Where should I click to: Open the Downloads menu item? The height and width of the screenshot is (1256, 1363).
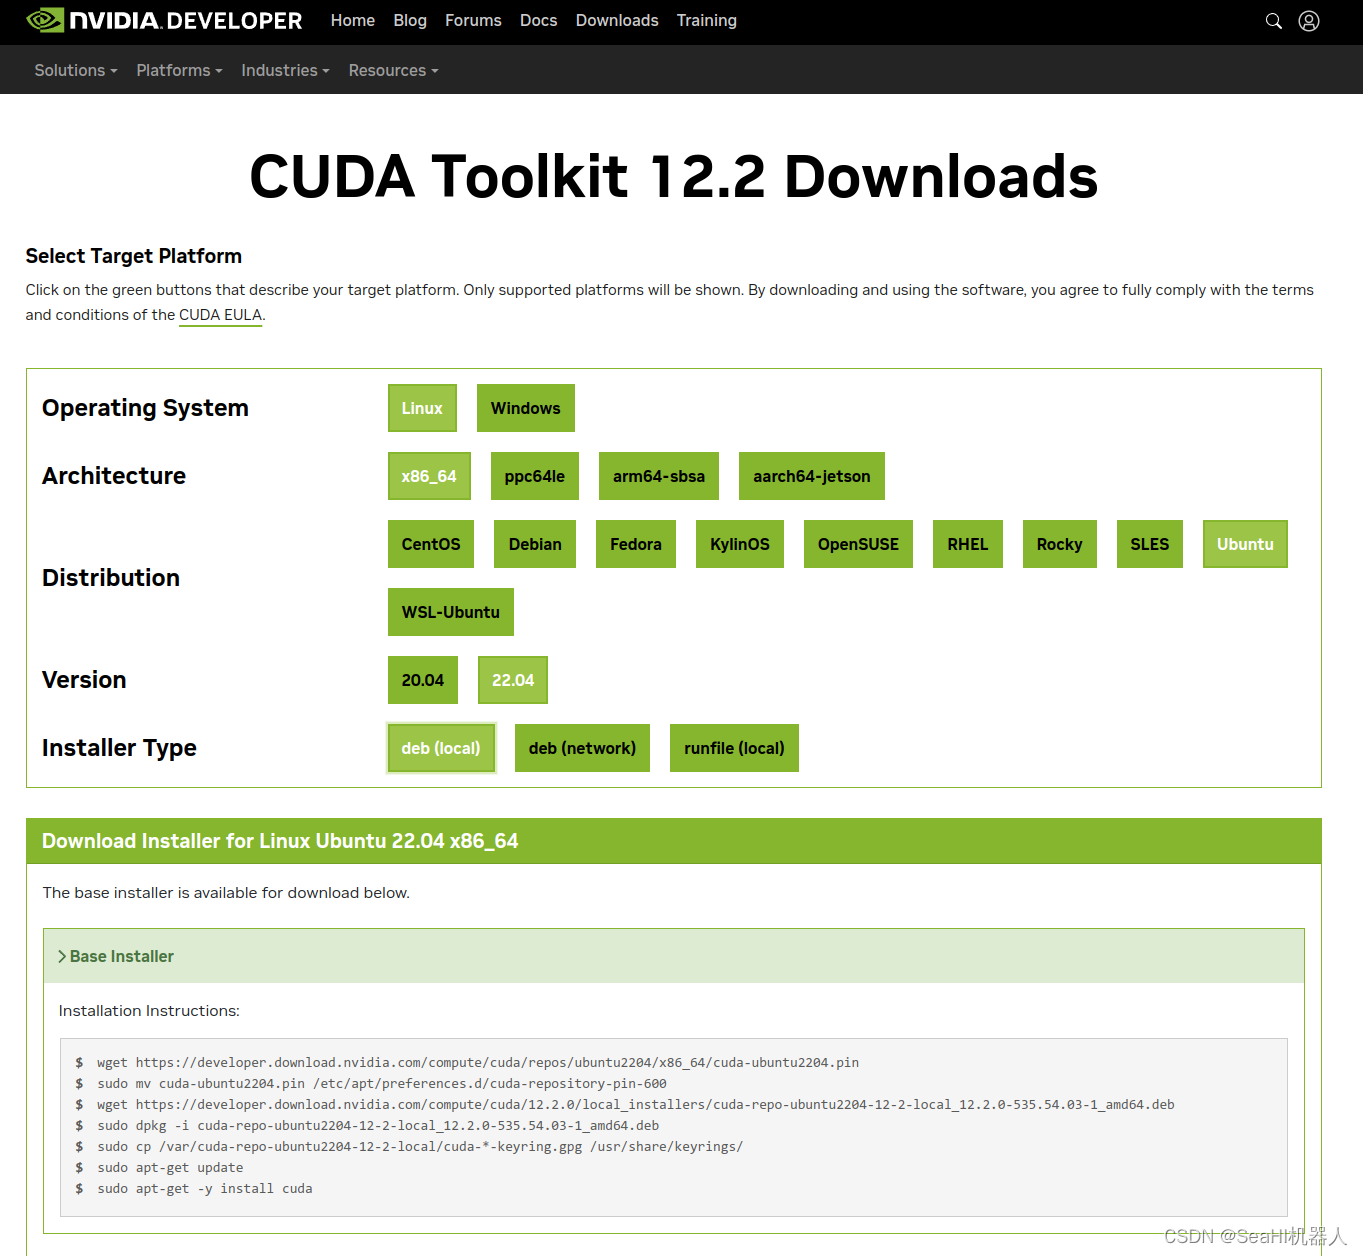(x=617, y=21)
